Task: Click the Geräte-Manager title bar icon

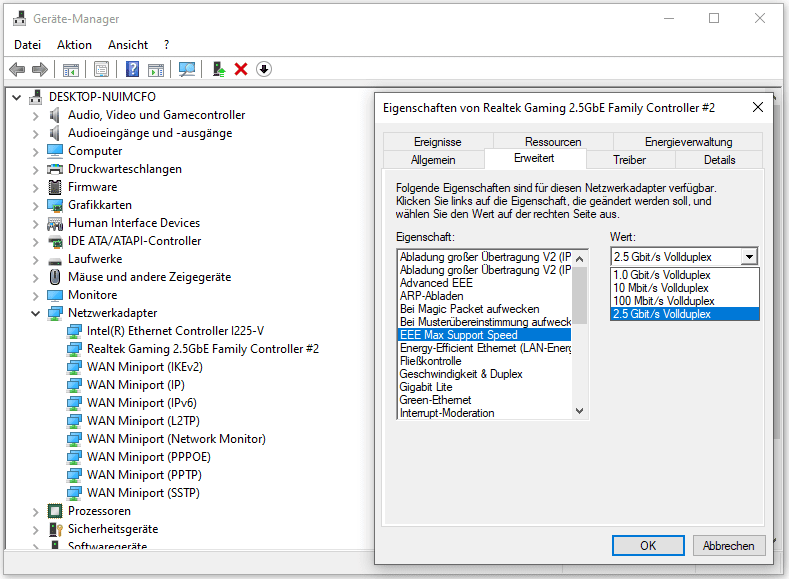Action: pyautogui.click(x=20, y=19)
